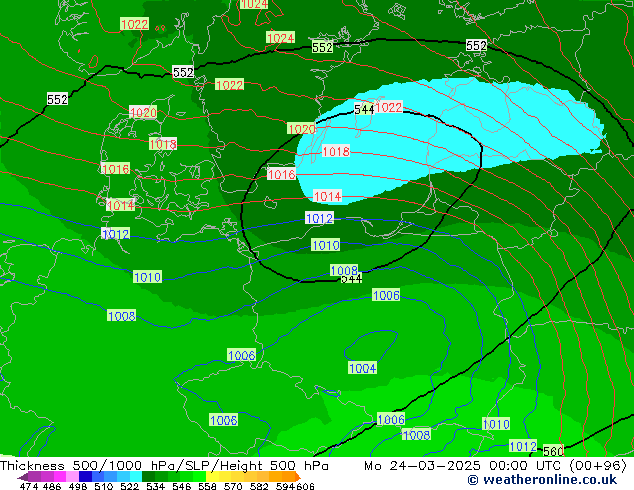
Task: Click the magenta swatch in the thickness legend
Action: (x=59, y=476)
